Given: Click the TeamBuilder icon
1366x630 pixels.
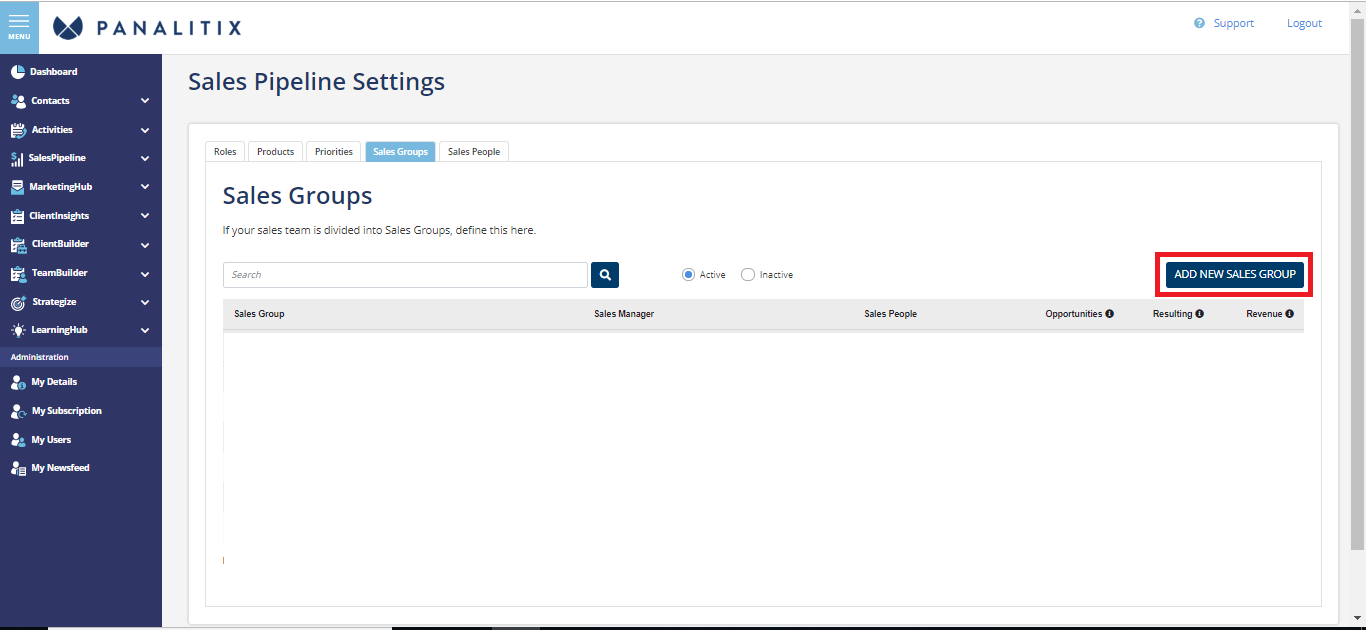Looking at the screenshot, I should point(17,273).
